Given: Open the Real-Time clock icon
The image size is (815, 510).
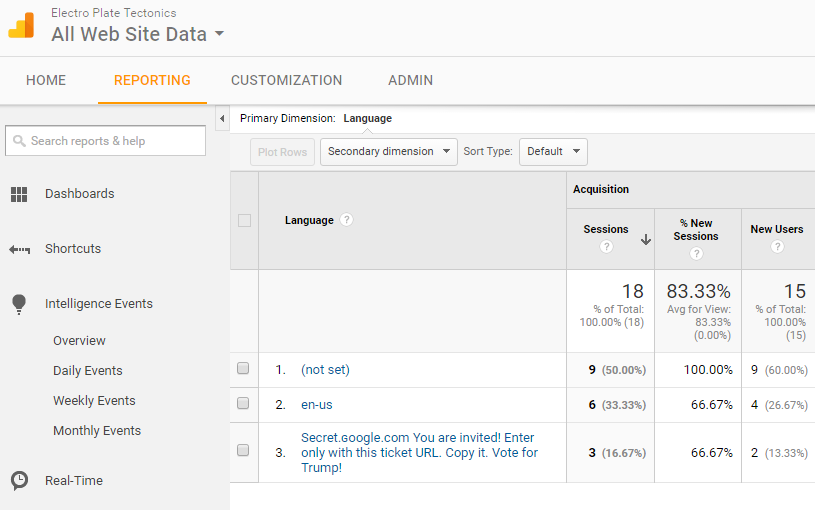Looking at the screenshot, I should tap(19, 481).
